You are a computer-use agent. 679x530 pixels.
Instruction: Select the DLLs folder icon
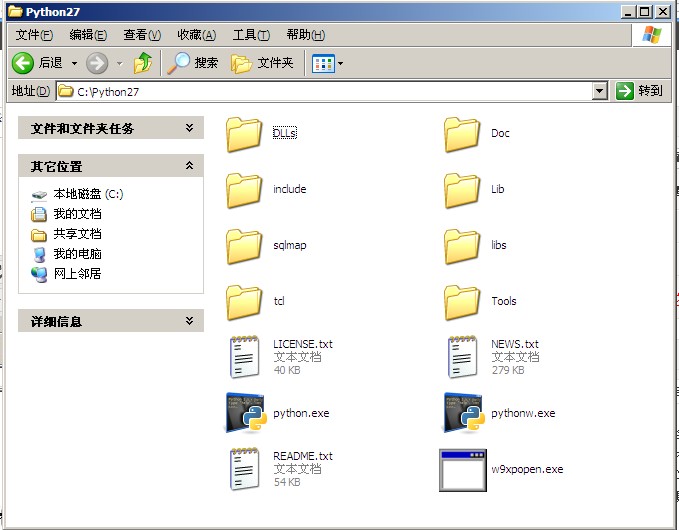pos(244,134)
